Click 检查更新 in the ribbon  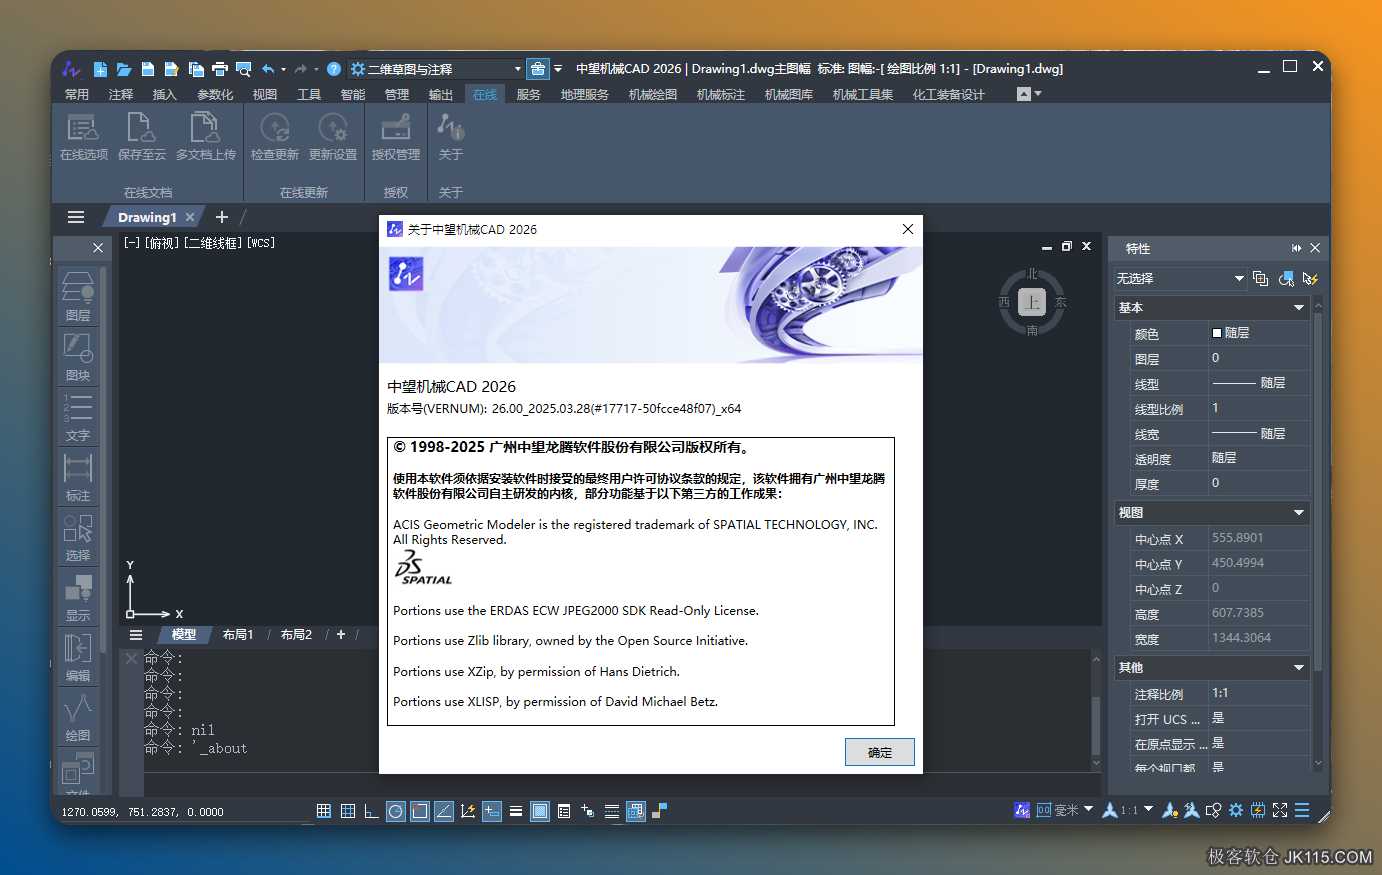[x=275, y=137]
